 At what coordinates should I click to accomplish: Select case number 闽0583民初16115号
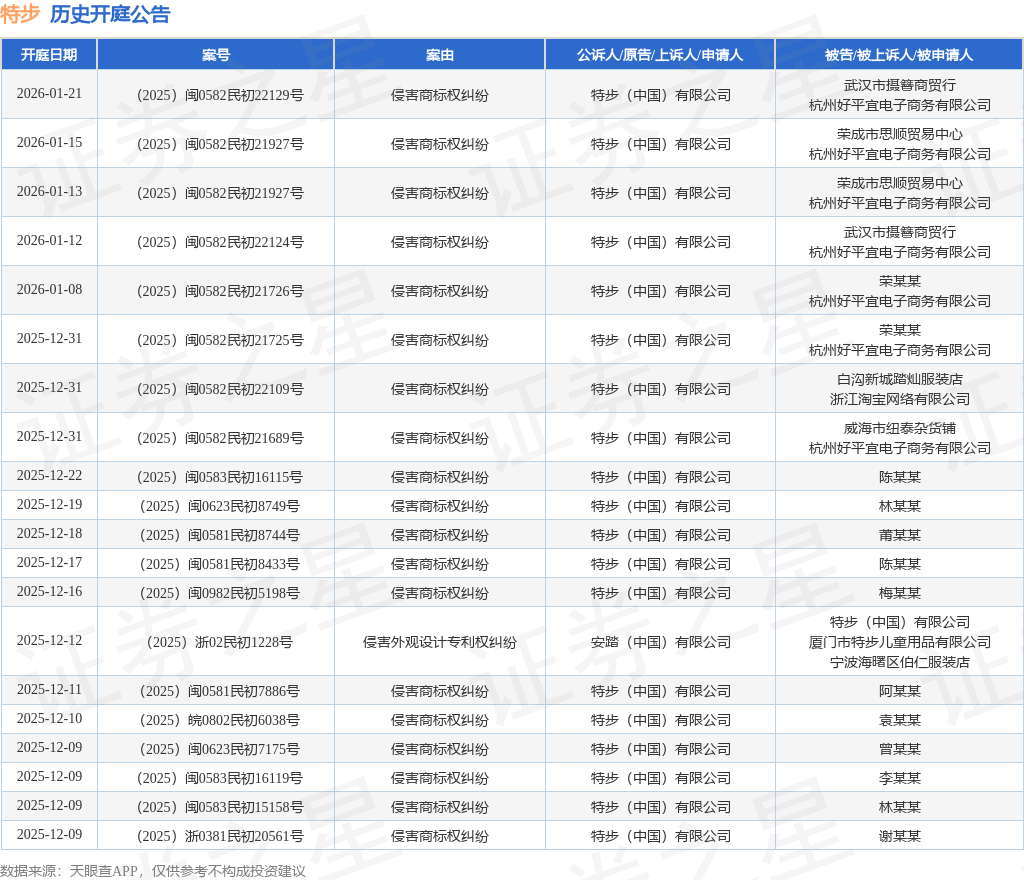tap(220, 477)
